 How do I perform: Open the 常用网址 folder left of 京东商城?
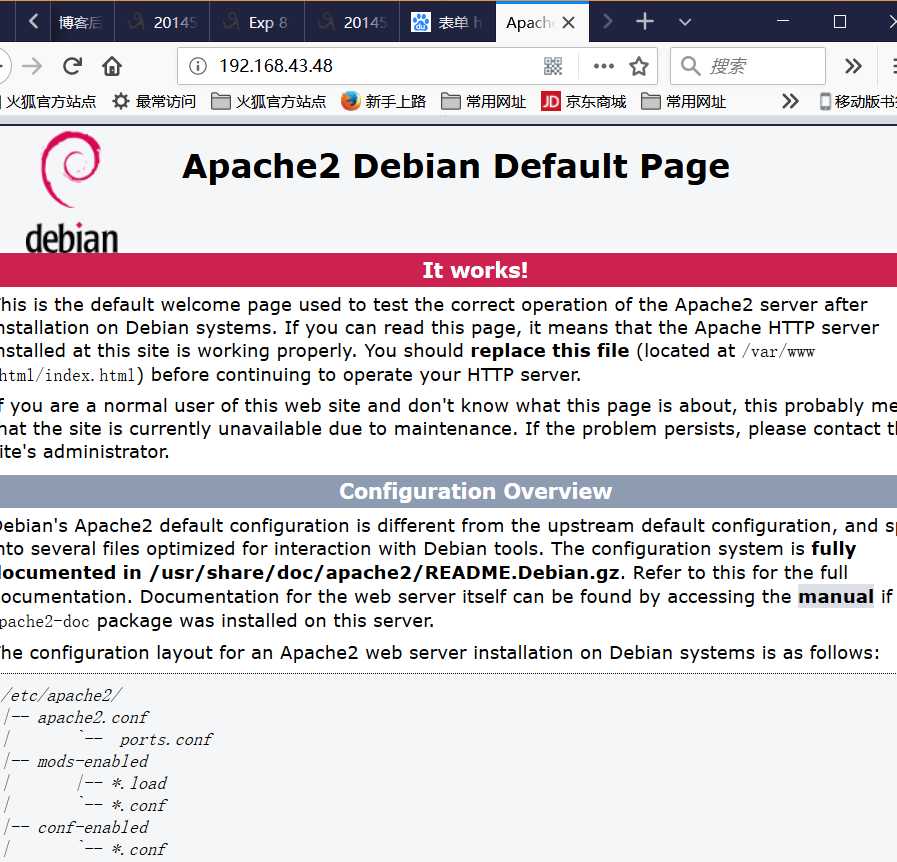pos(484,102)
